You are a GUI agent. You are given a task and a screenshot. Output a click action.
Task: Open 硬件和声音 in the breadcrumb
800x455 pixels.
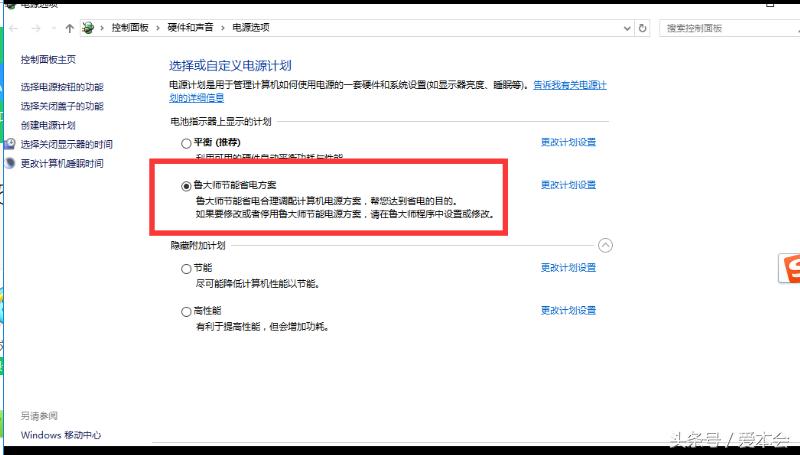click(x=190, y=28)
